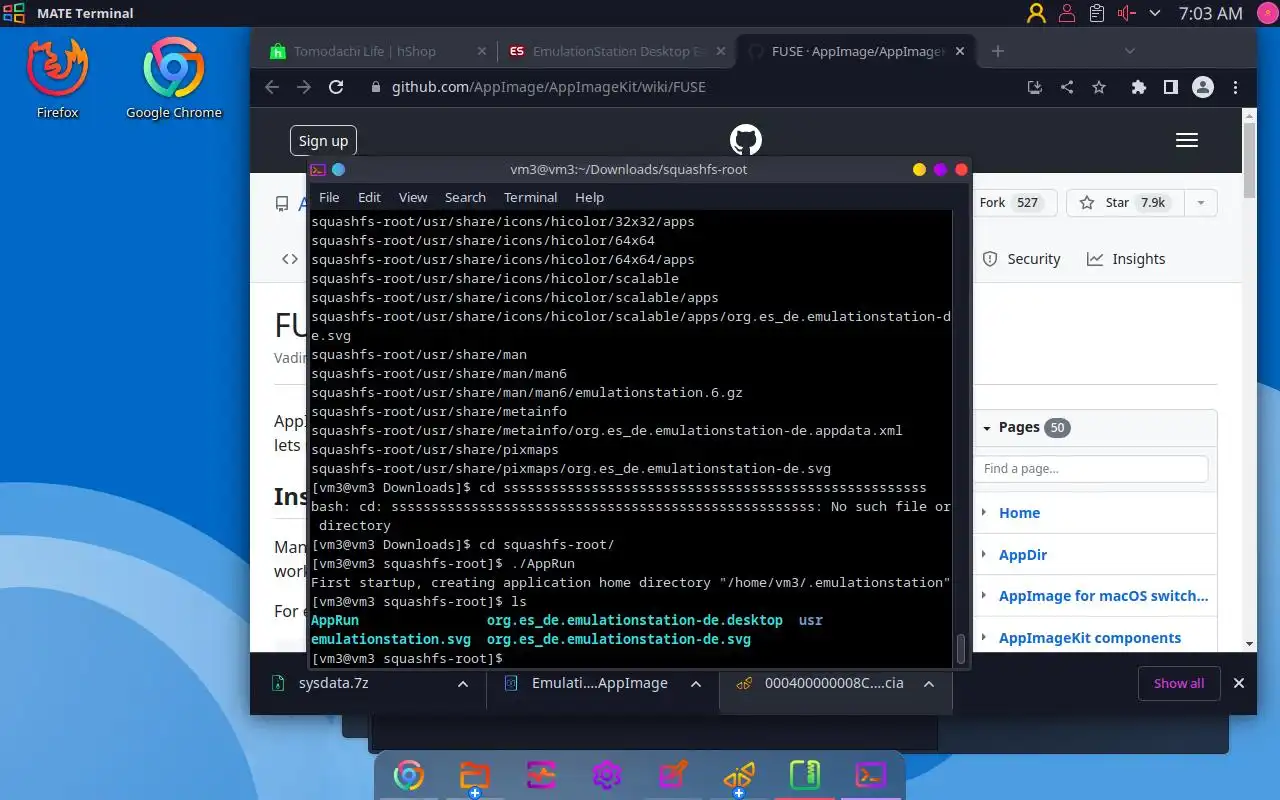Click Chrome's install app icon
The image size is (1280, 800).
coord(1035,87)
